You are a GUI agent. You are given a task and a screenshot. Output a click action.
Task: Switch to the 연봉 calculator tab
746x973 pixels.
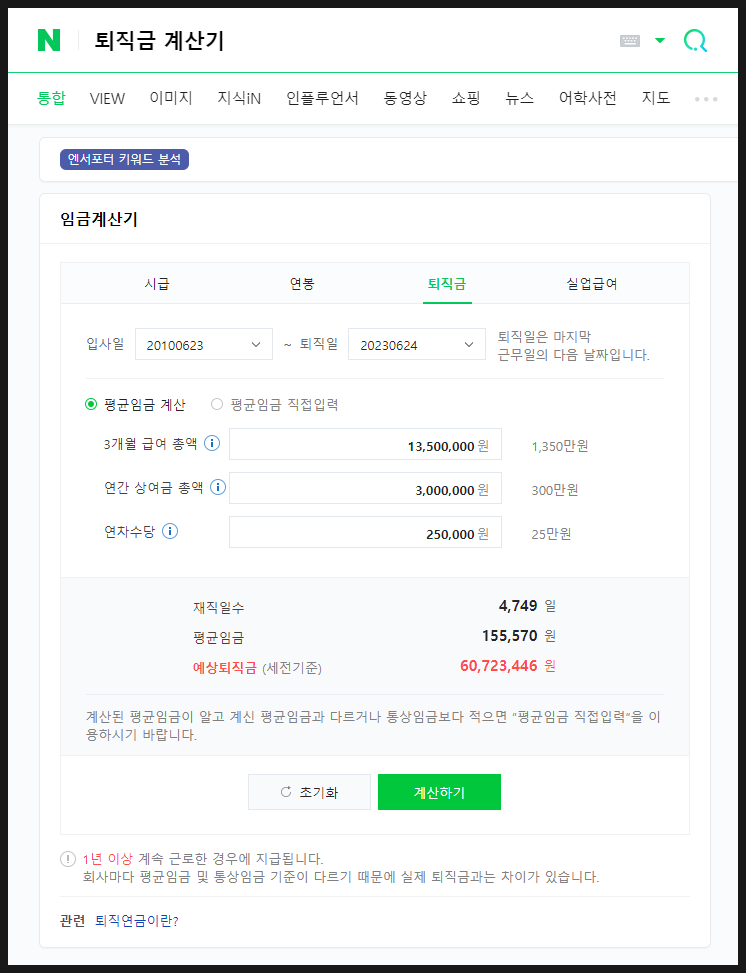pyautogui.click(x=302, y=283)
